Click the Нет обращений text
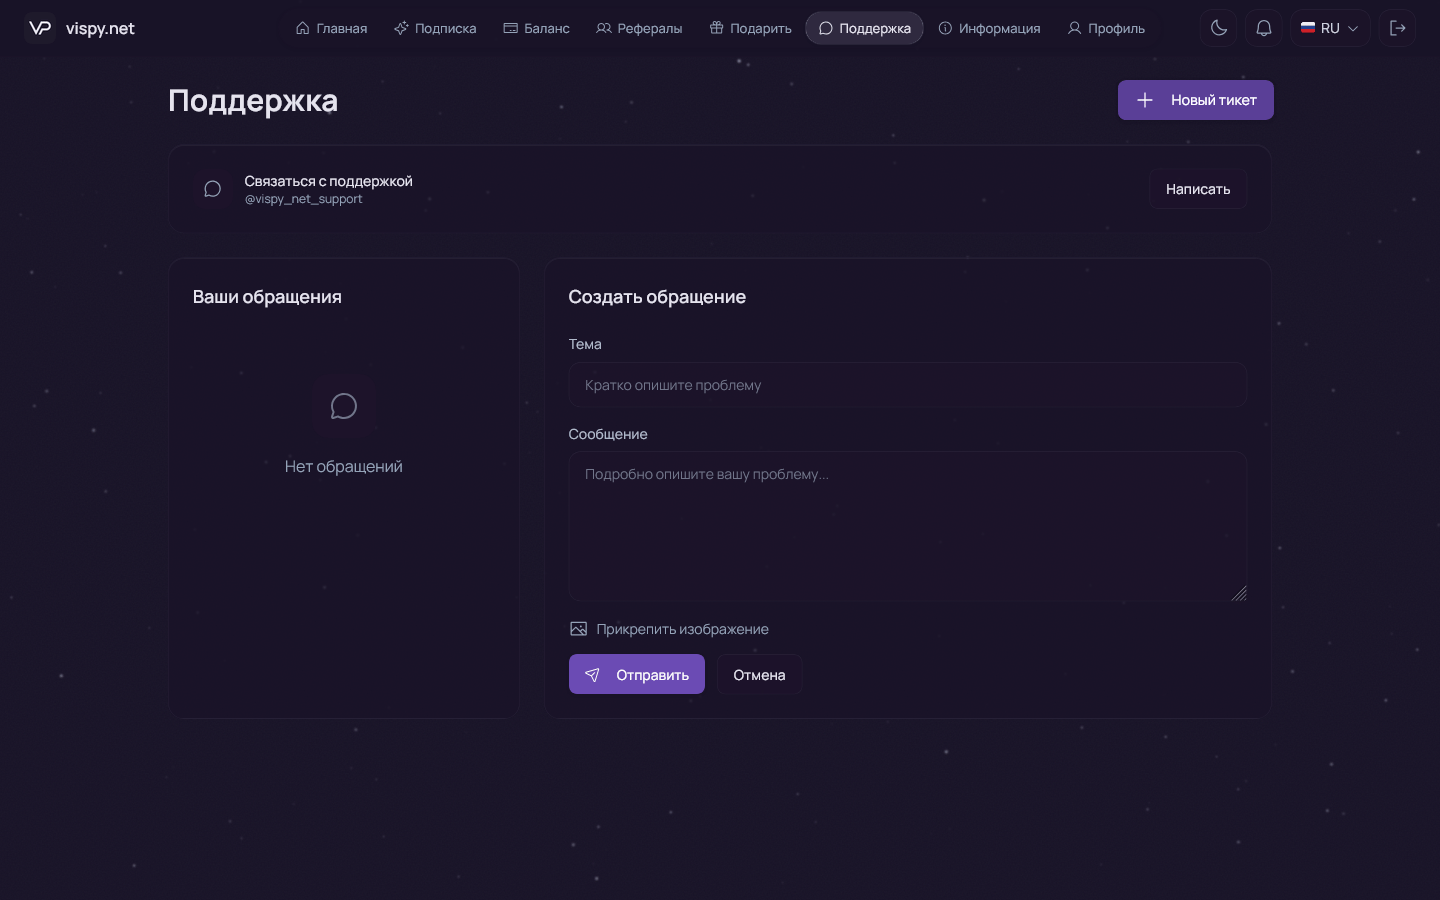The height and width of the screenshot is (900, 1440). [x=344, y=467]
